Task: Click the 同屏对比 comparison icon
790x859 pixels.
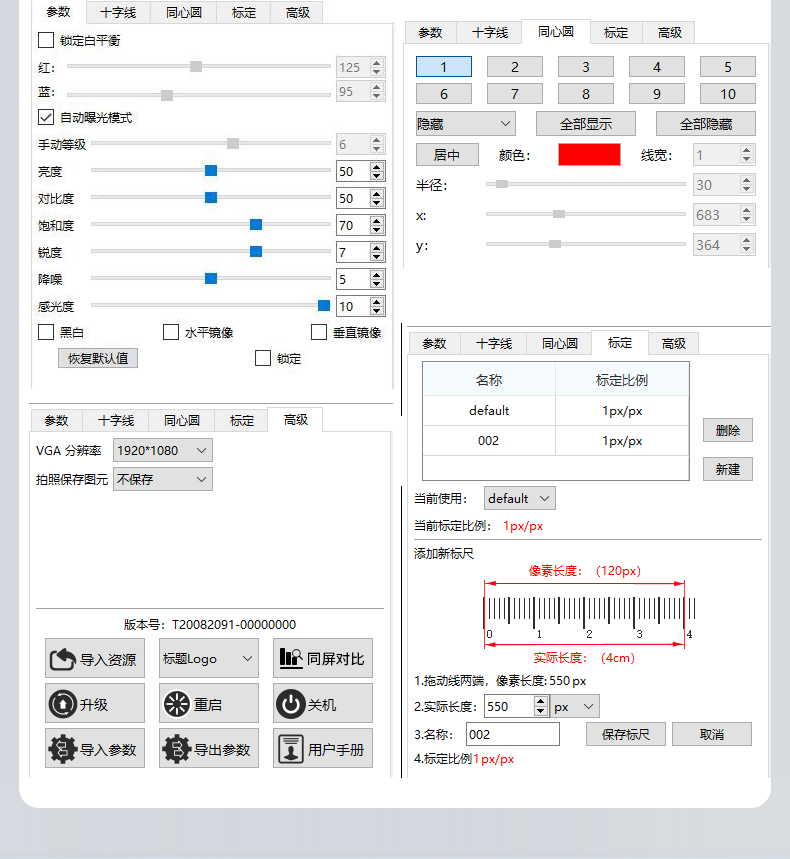Action: (291, 658)
